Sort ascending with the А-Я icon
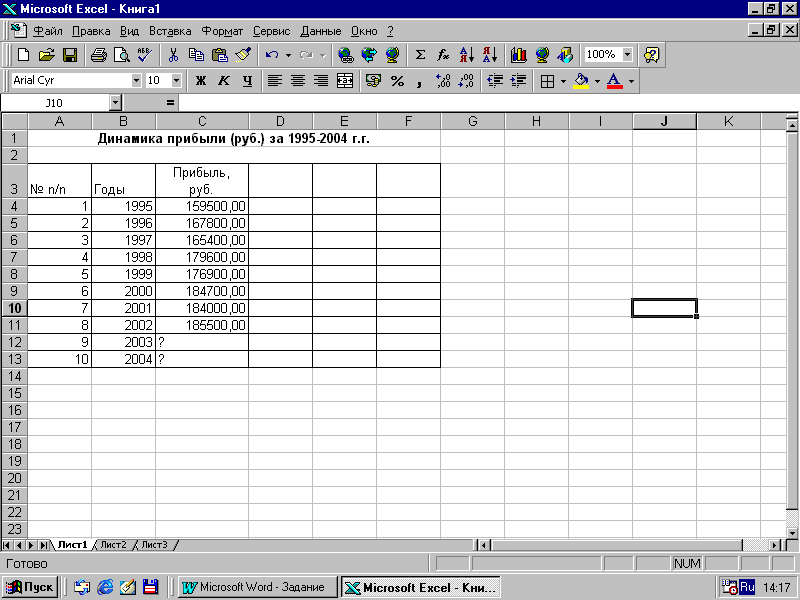 coord(467,55)
